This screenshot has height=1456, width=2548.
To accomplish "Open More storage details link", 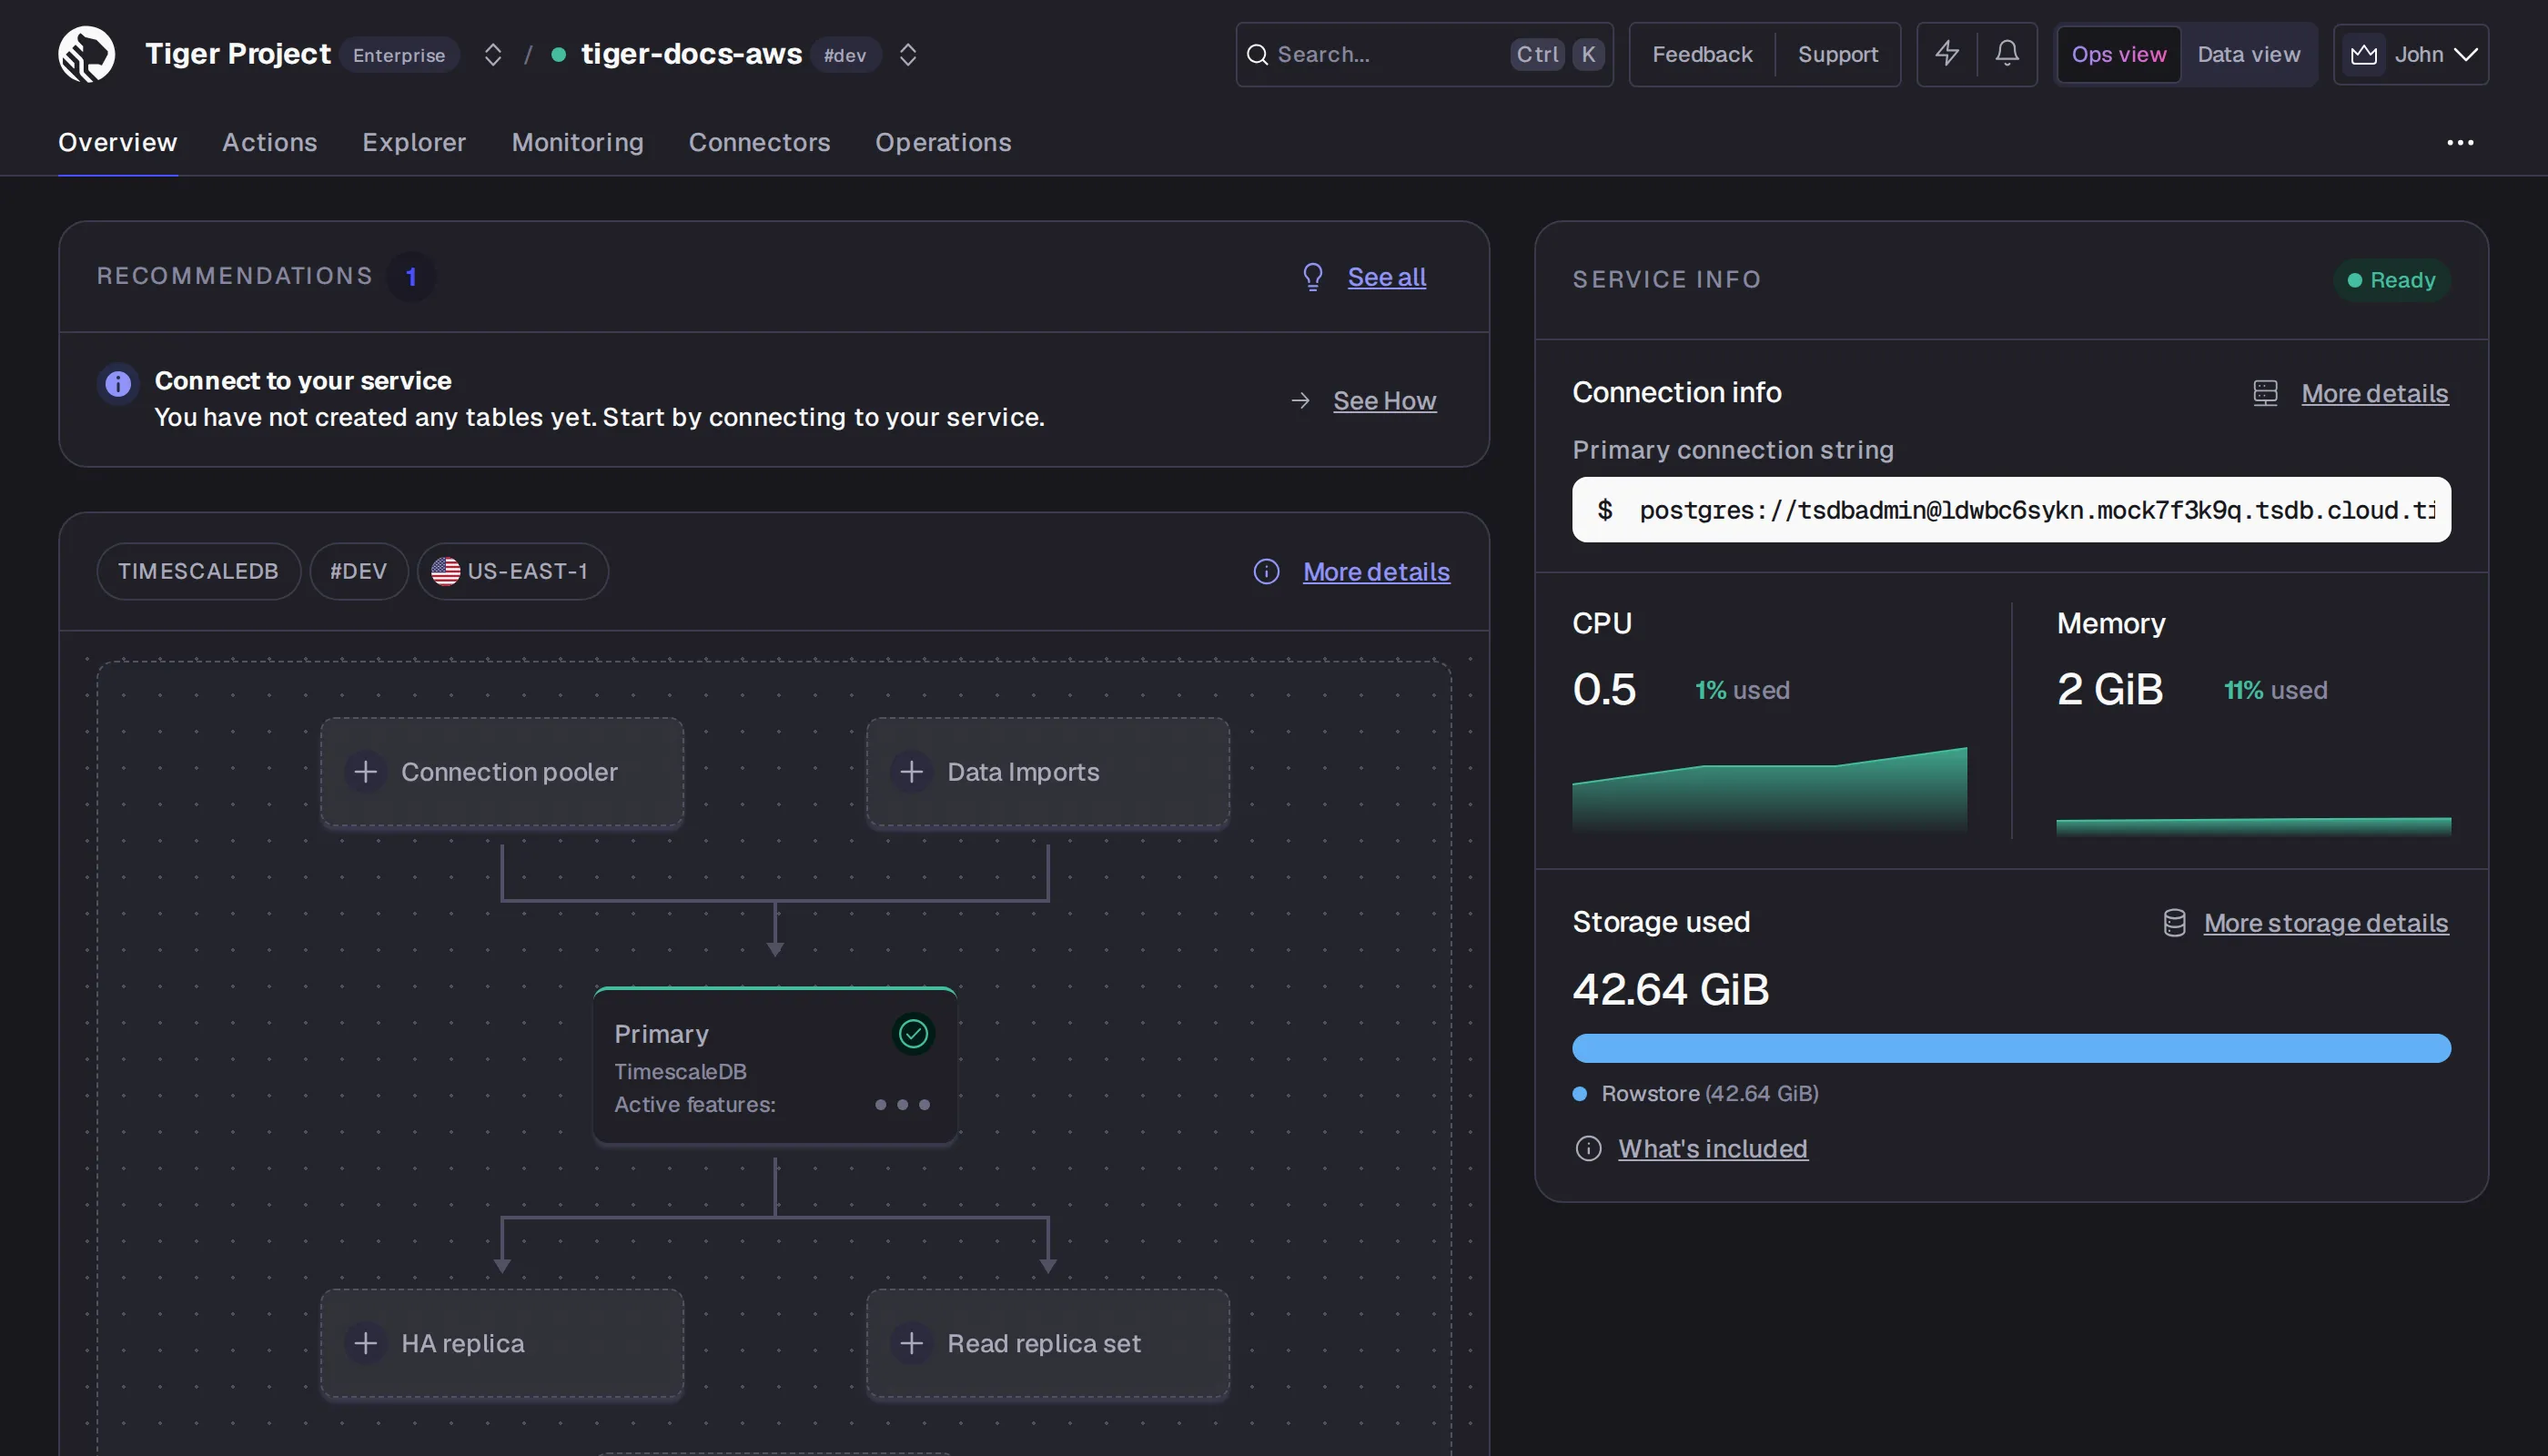I will [2326, 923].
